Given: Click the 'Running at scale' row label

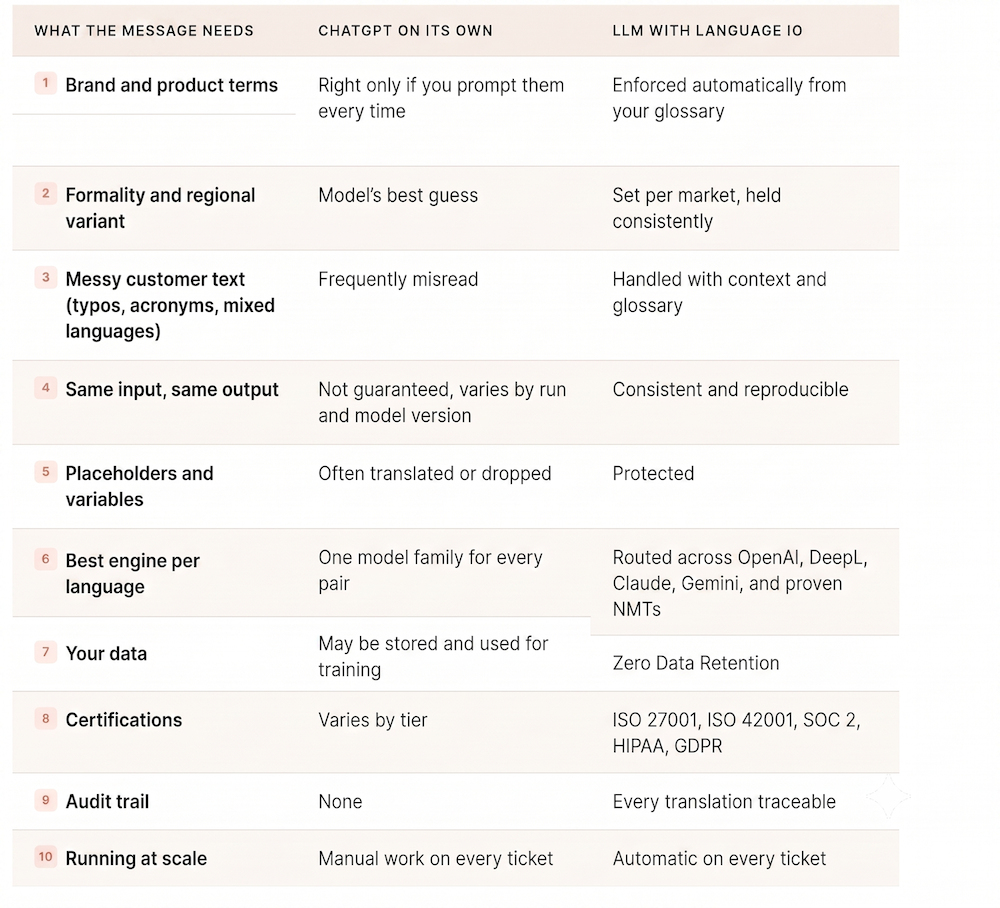Looking at the screenshot, I should 136,858.
